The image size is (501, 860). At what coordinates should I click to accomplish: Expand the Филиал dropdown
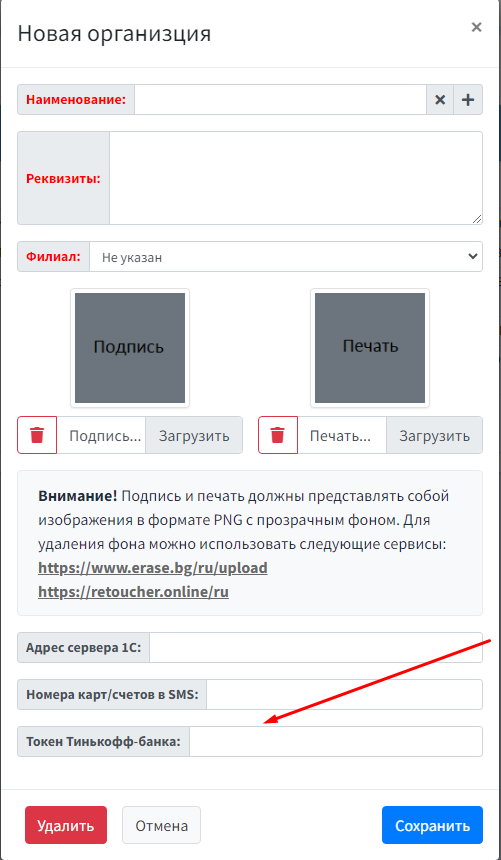coord(286,257)
